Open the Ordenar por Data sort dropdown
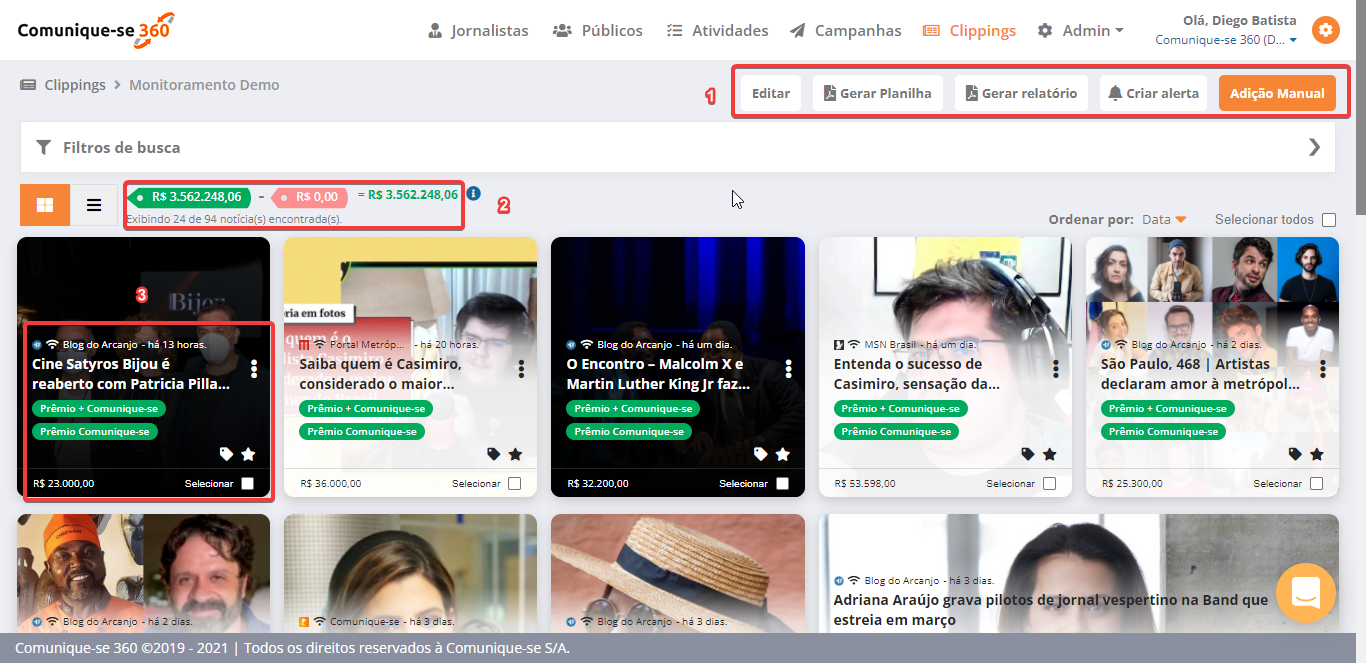Image resolution: width=1366 pixels, height=663 pixels. [x=1164, y=220]
